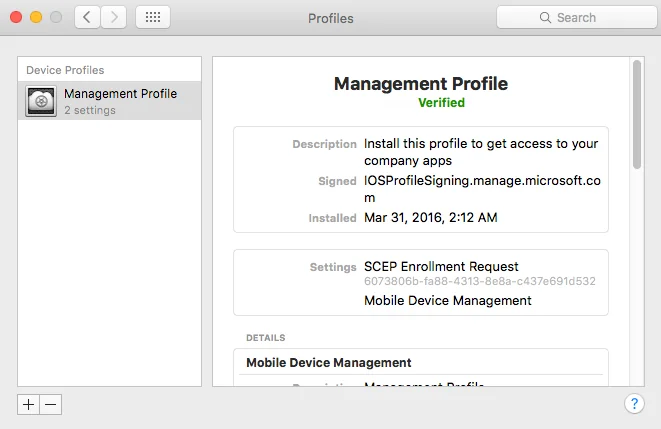Image resolution: width=661 pixels, height=429 pixels.
Task: Add a profile with the plus button
Action: click(x=28, y=405)
